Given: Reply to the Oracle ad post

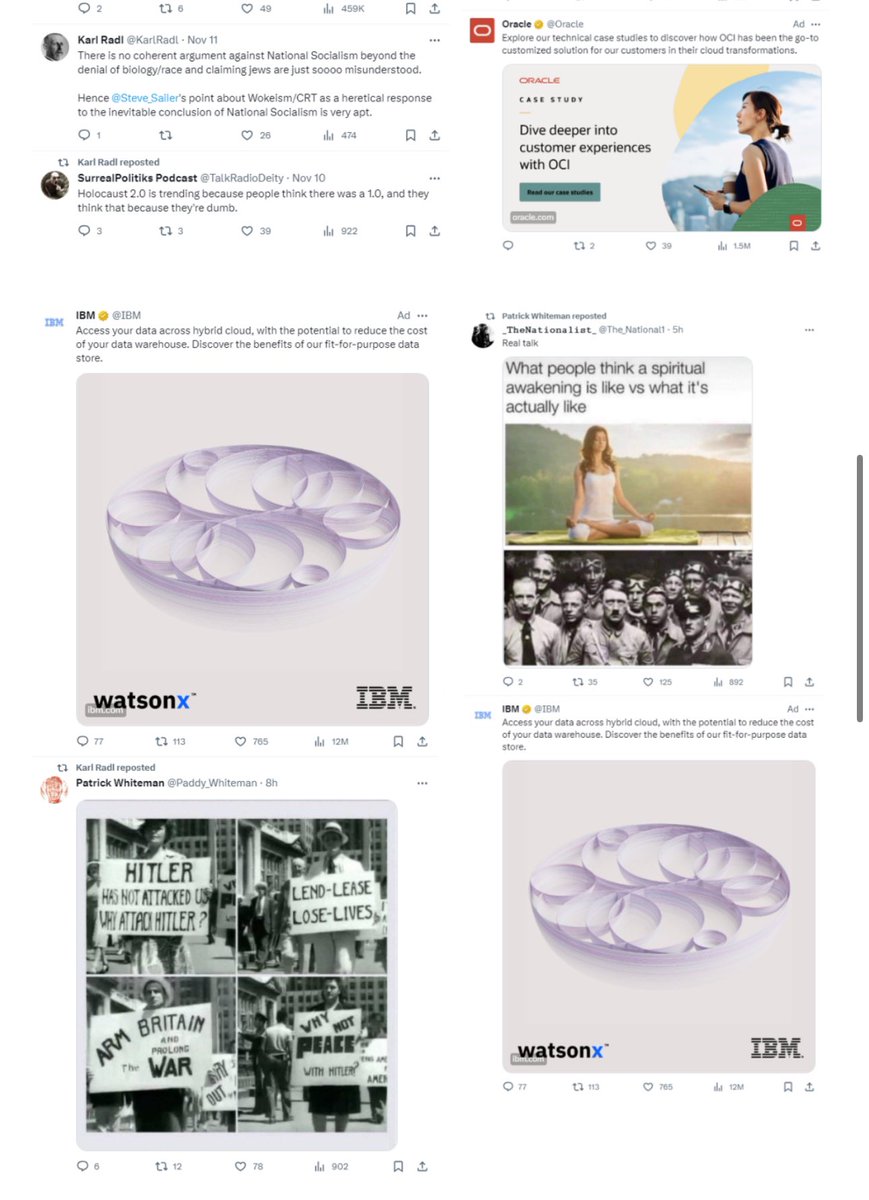Looking at the screenshot, I should pyautogui.click(x=508, y=246).
